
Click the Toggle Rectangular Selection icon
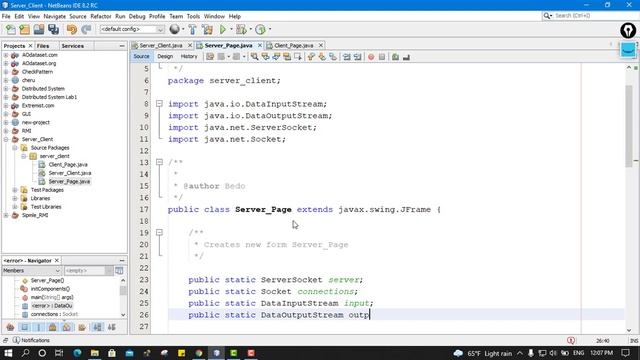298,57
